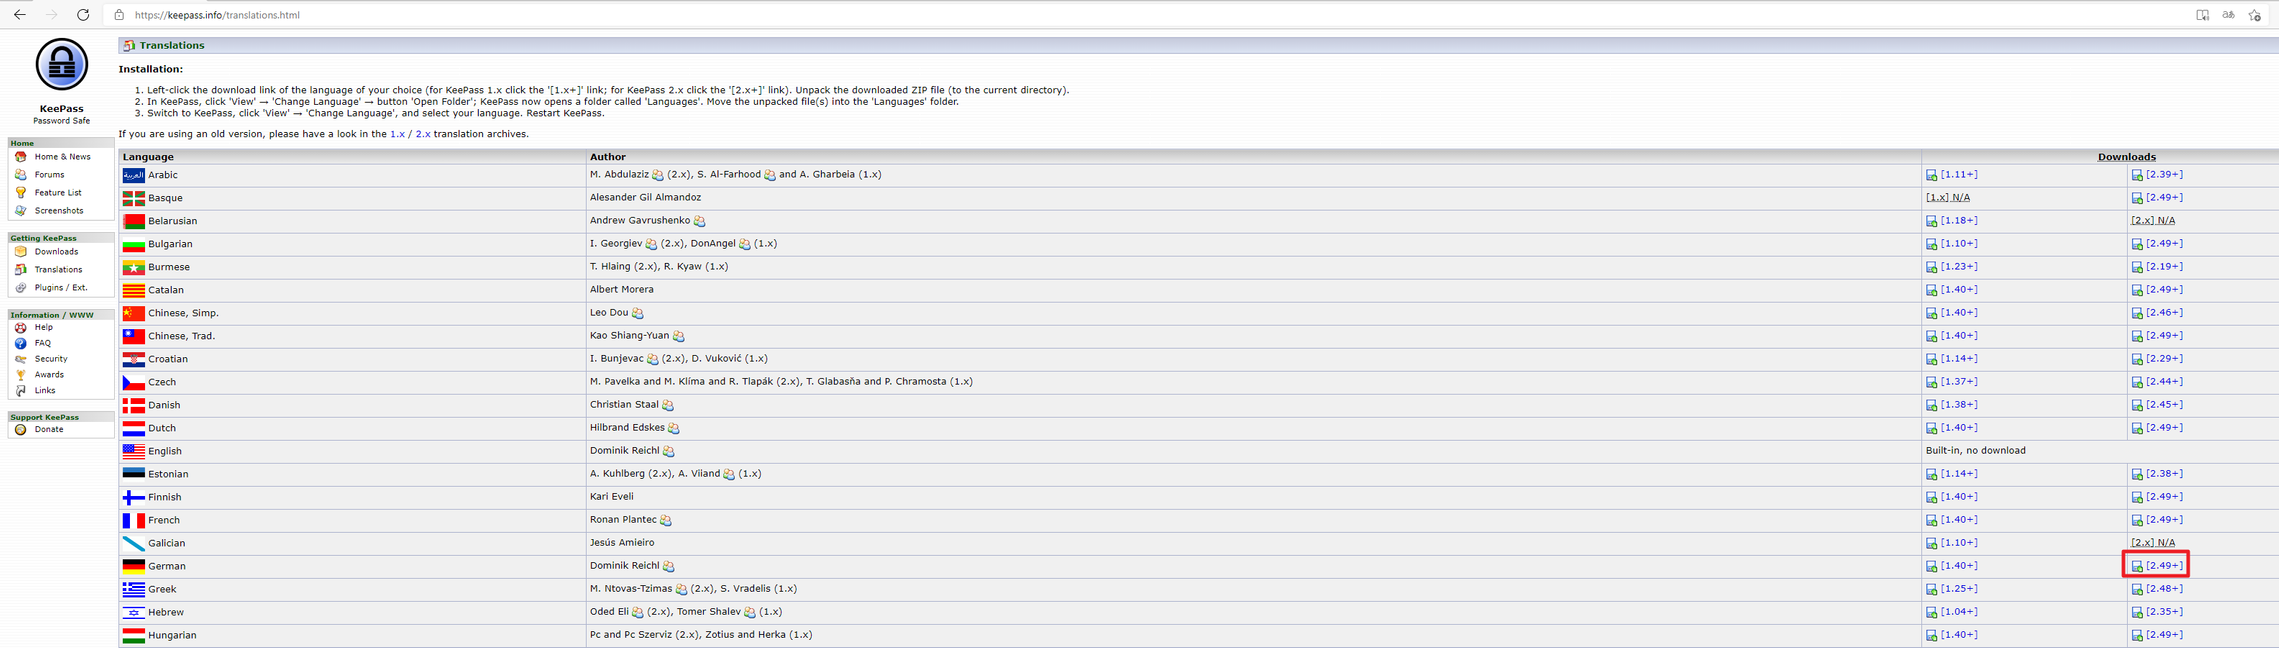2279x648 pixels.
Task: Click 'Chinese, Simp.' language cell
Action: (x=352, y=313)
